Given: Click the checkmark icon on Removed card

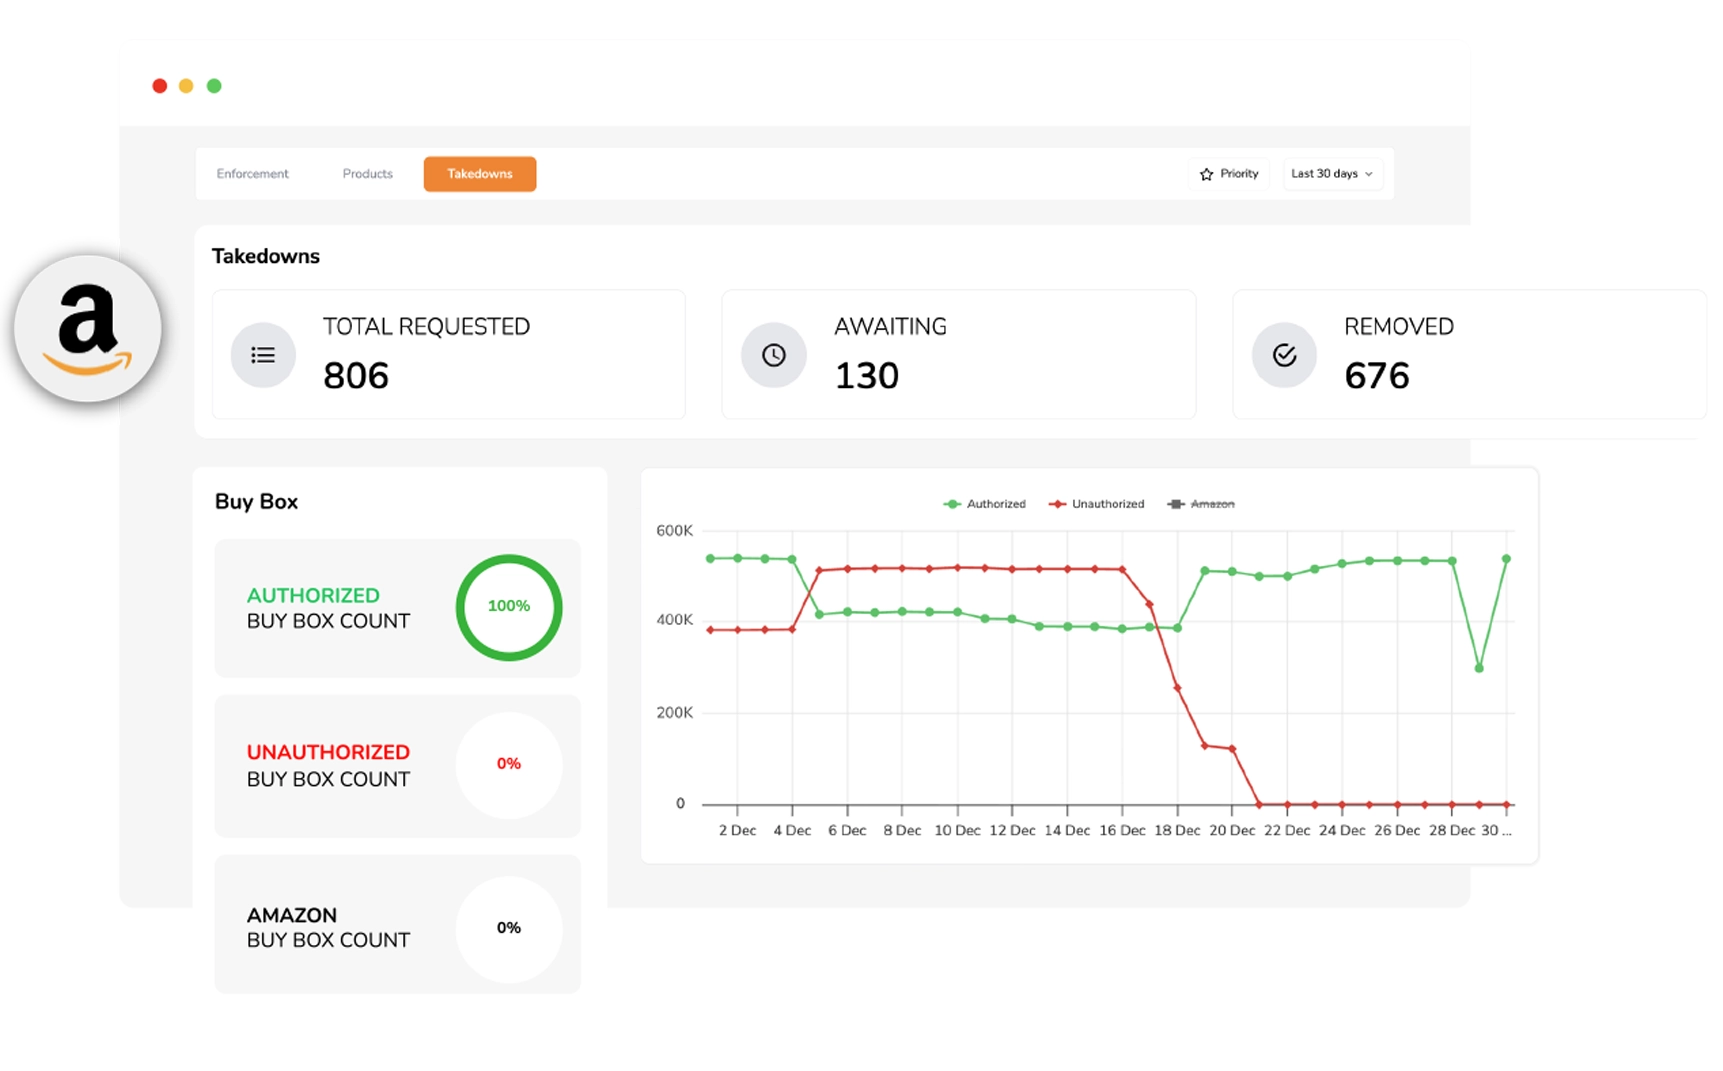Looking at the screenshot, I should [1284, 354].
